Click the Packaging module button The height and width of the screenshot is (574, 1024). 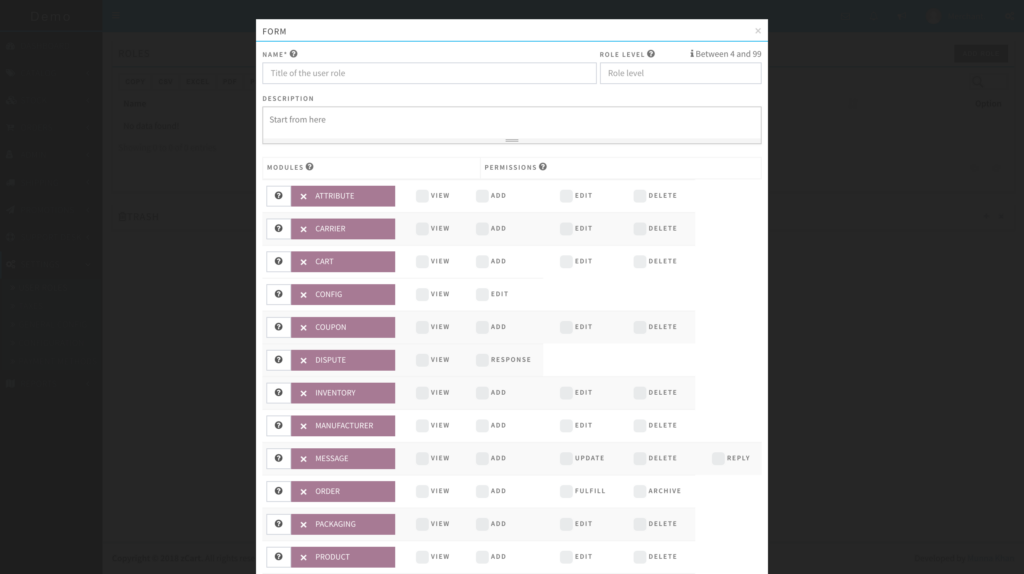[343, 524]
